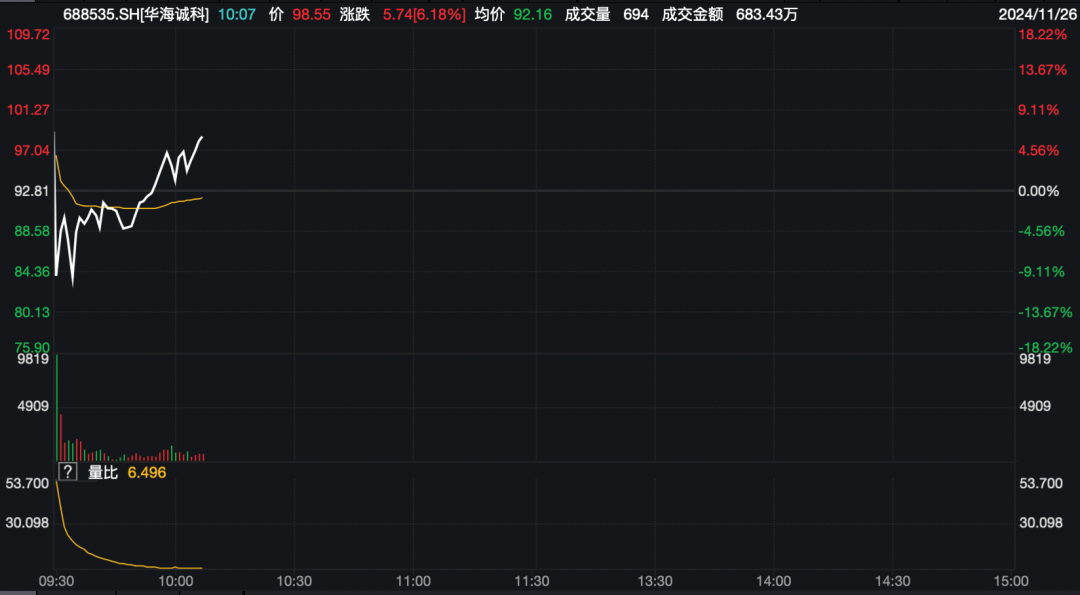Click the change value 5.74[6.18%]
Viewport: 1080px width, 595px height.
click(x=424, y=14)
